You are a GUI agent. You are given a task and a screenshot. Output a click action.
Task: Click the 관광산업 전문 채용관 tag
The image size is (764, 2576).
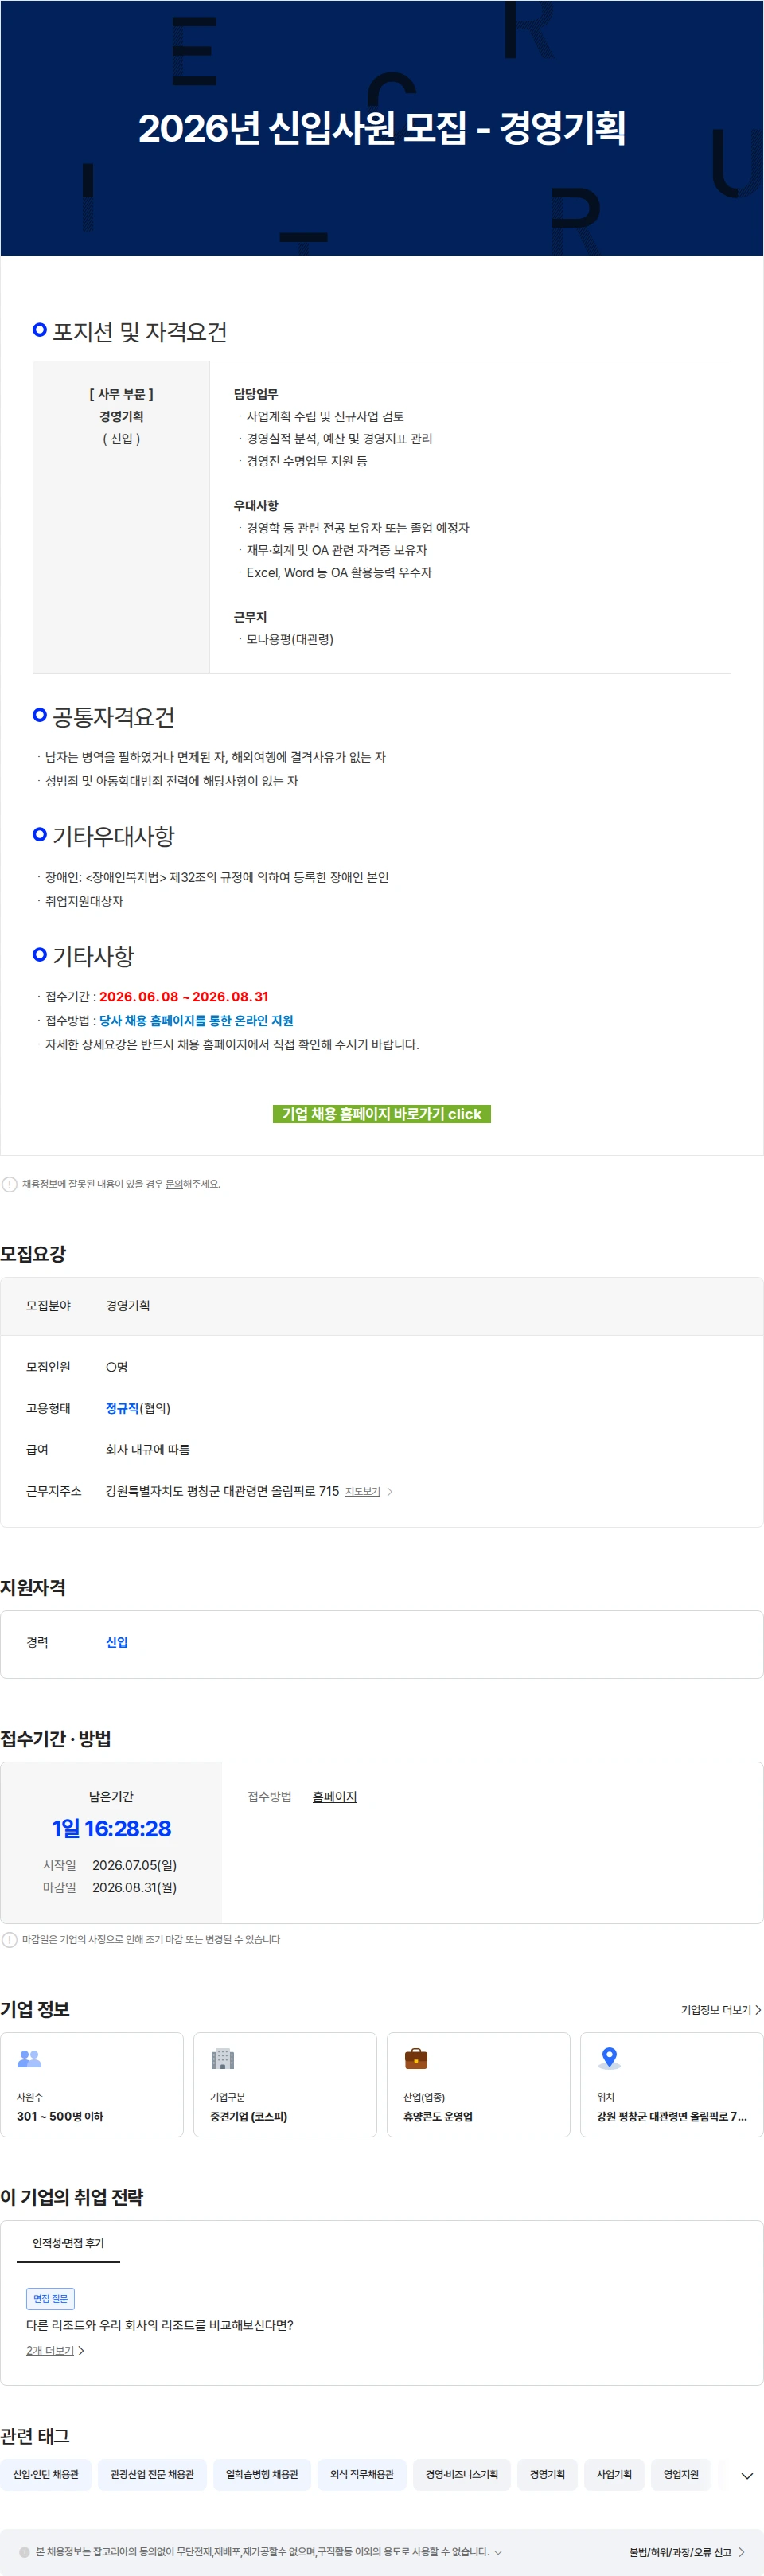[x=152, y=2474]
